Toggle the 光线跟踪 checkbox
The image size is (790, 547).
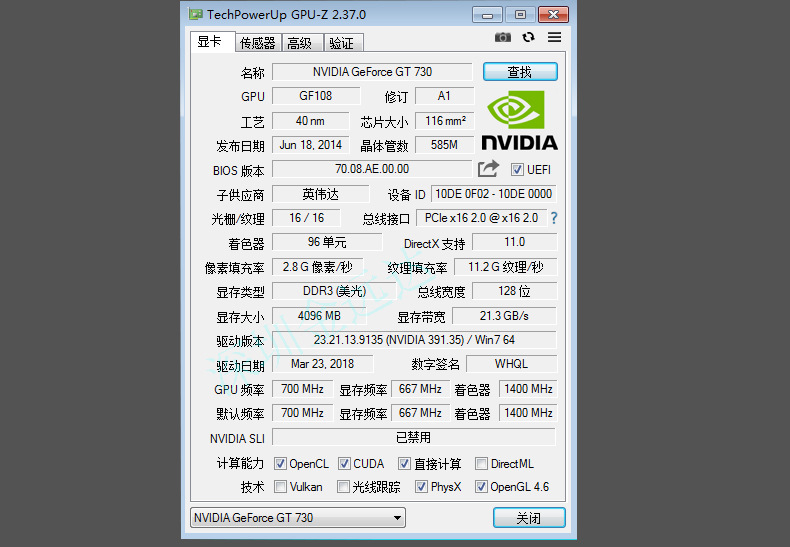(x=343, y=487)
